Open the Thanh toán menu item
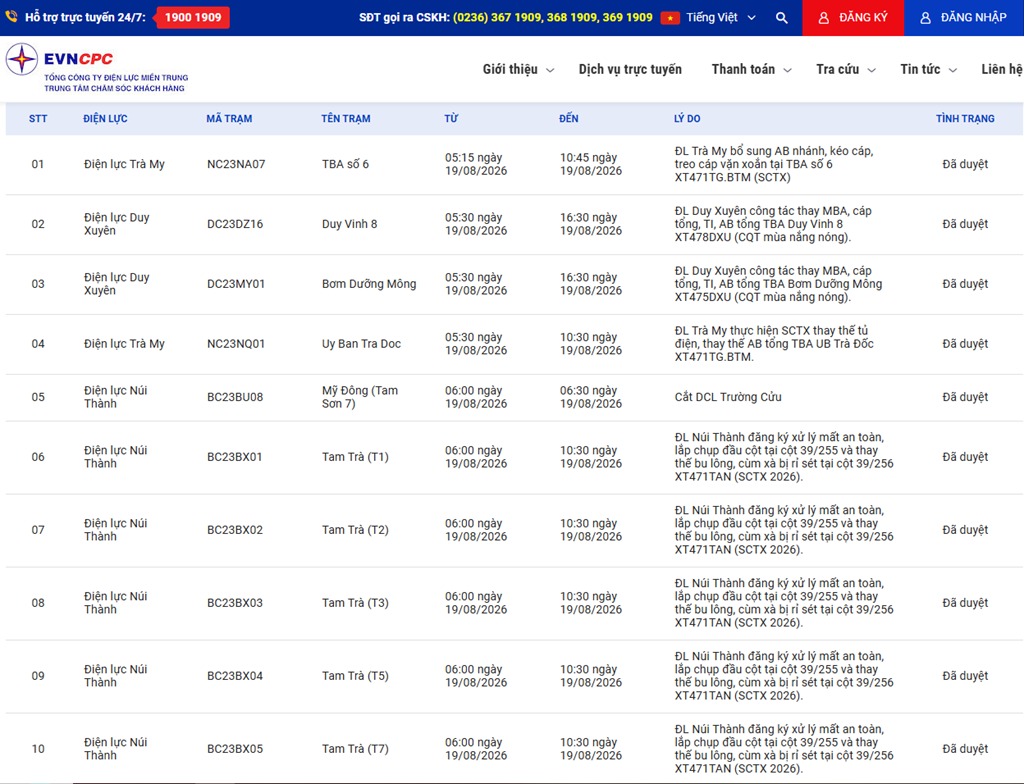This screenshot has width=1024, height=784. coord(743,69)
